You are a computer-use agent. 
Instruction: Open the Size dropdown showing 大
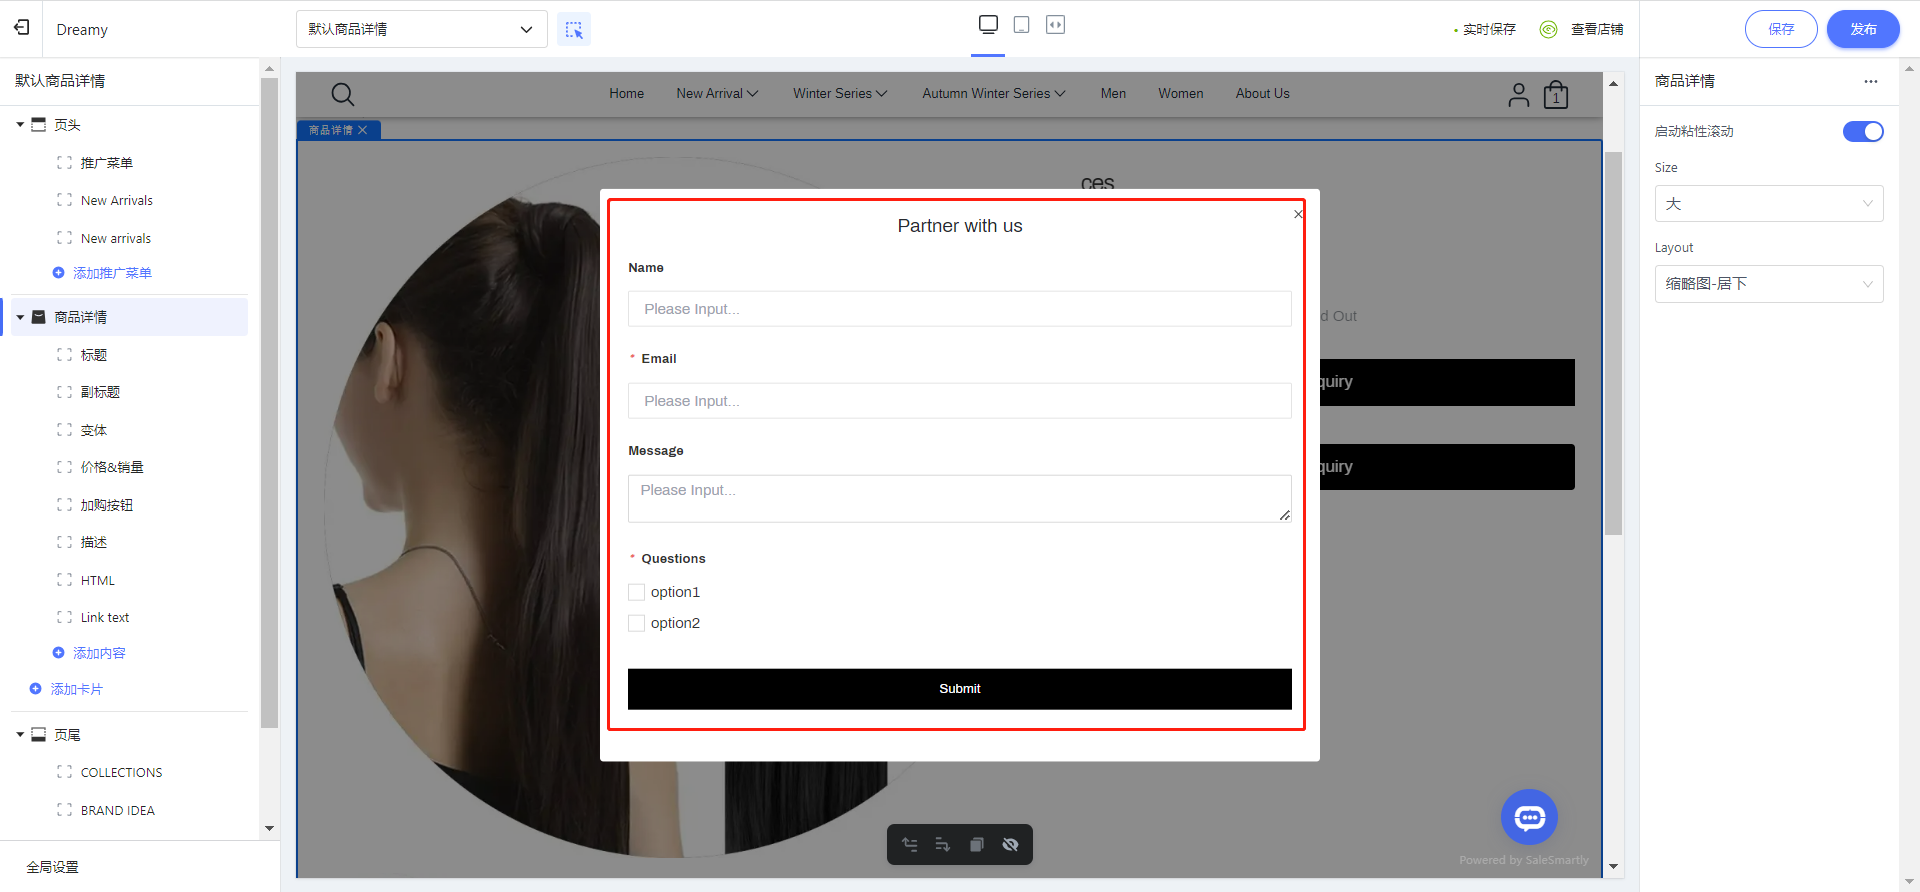pos(1769,204)
